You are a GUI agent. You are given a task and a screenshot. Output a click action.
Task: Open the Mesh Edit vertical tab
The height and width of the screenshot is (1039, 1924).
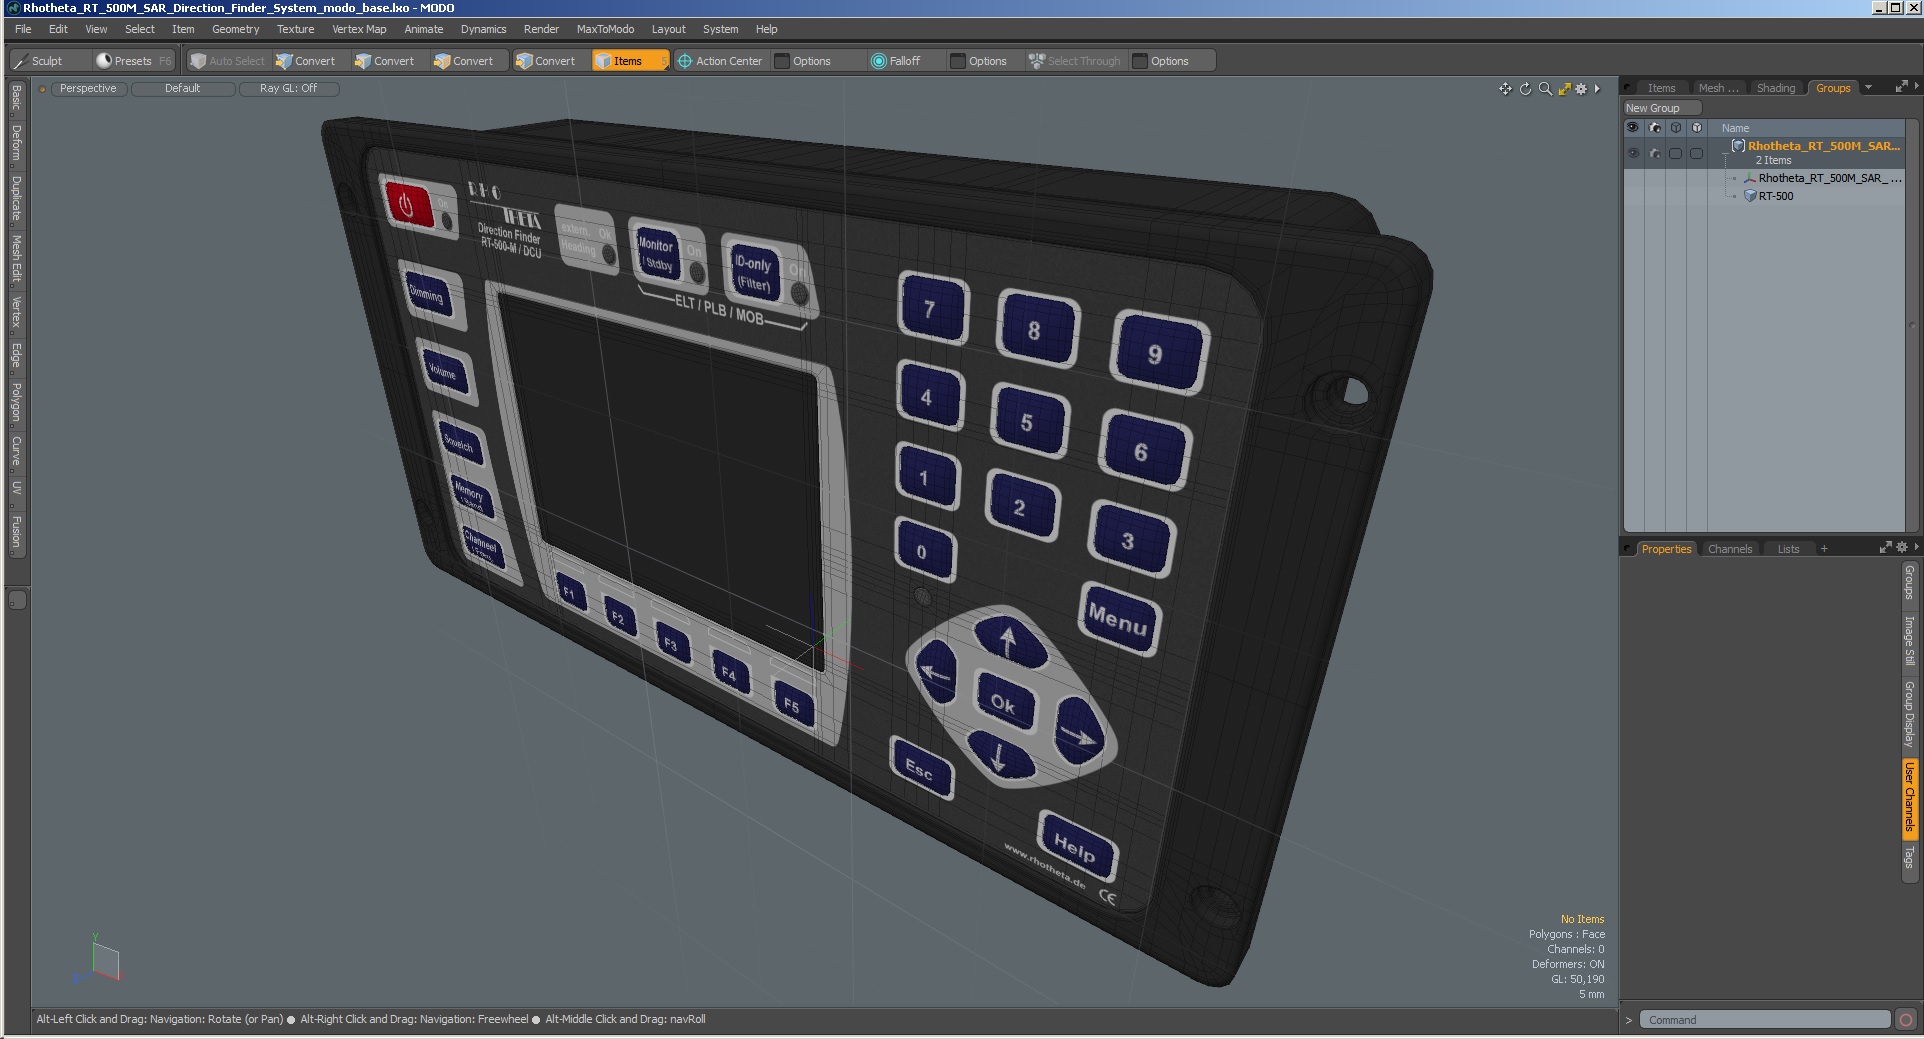[16, 259]
